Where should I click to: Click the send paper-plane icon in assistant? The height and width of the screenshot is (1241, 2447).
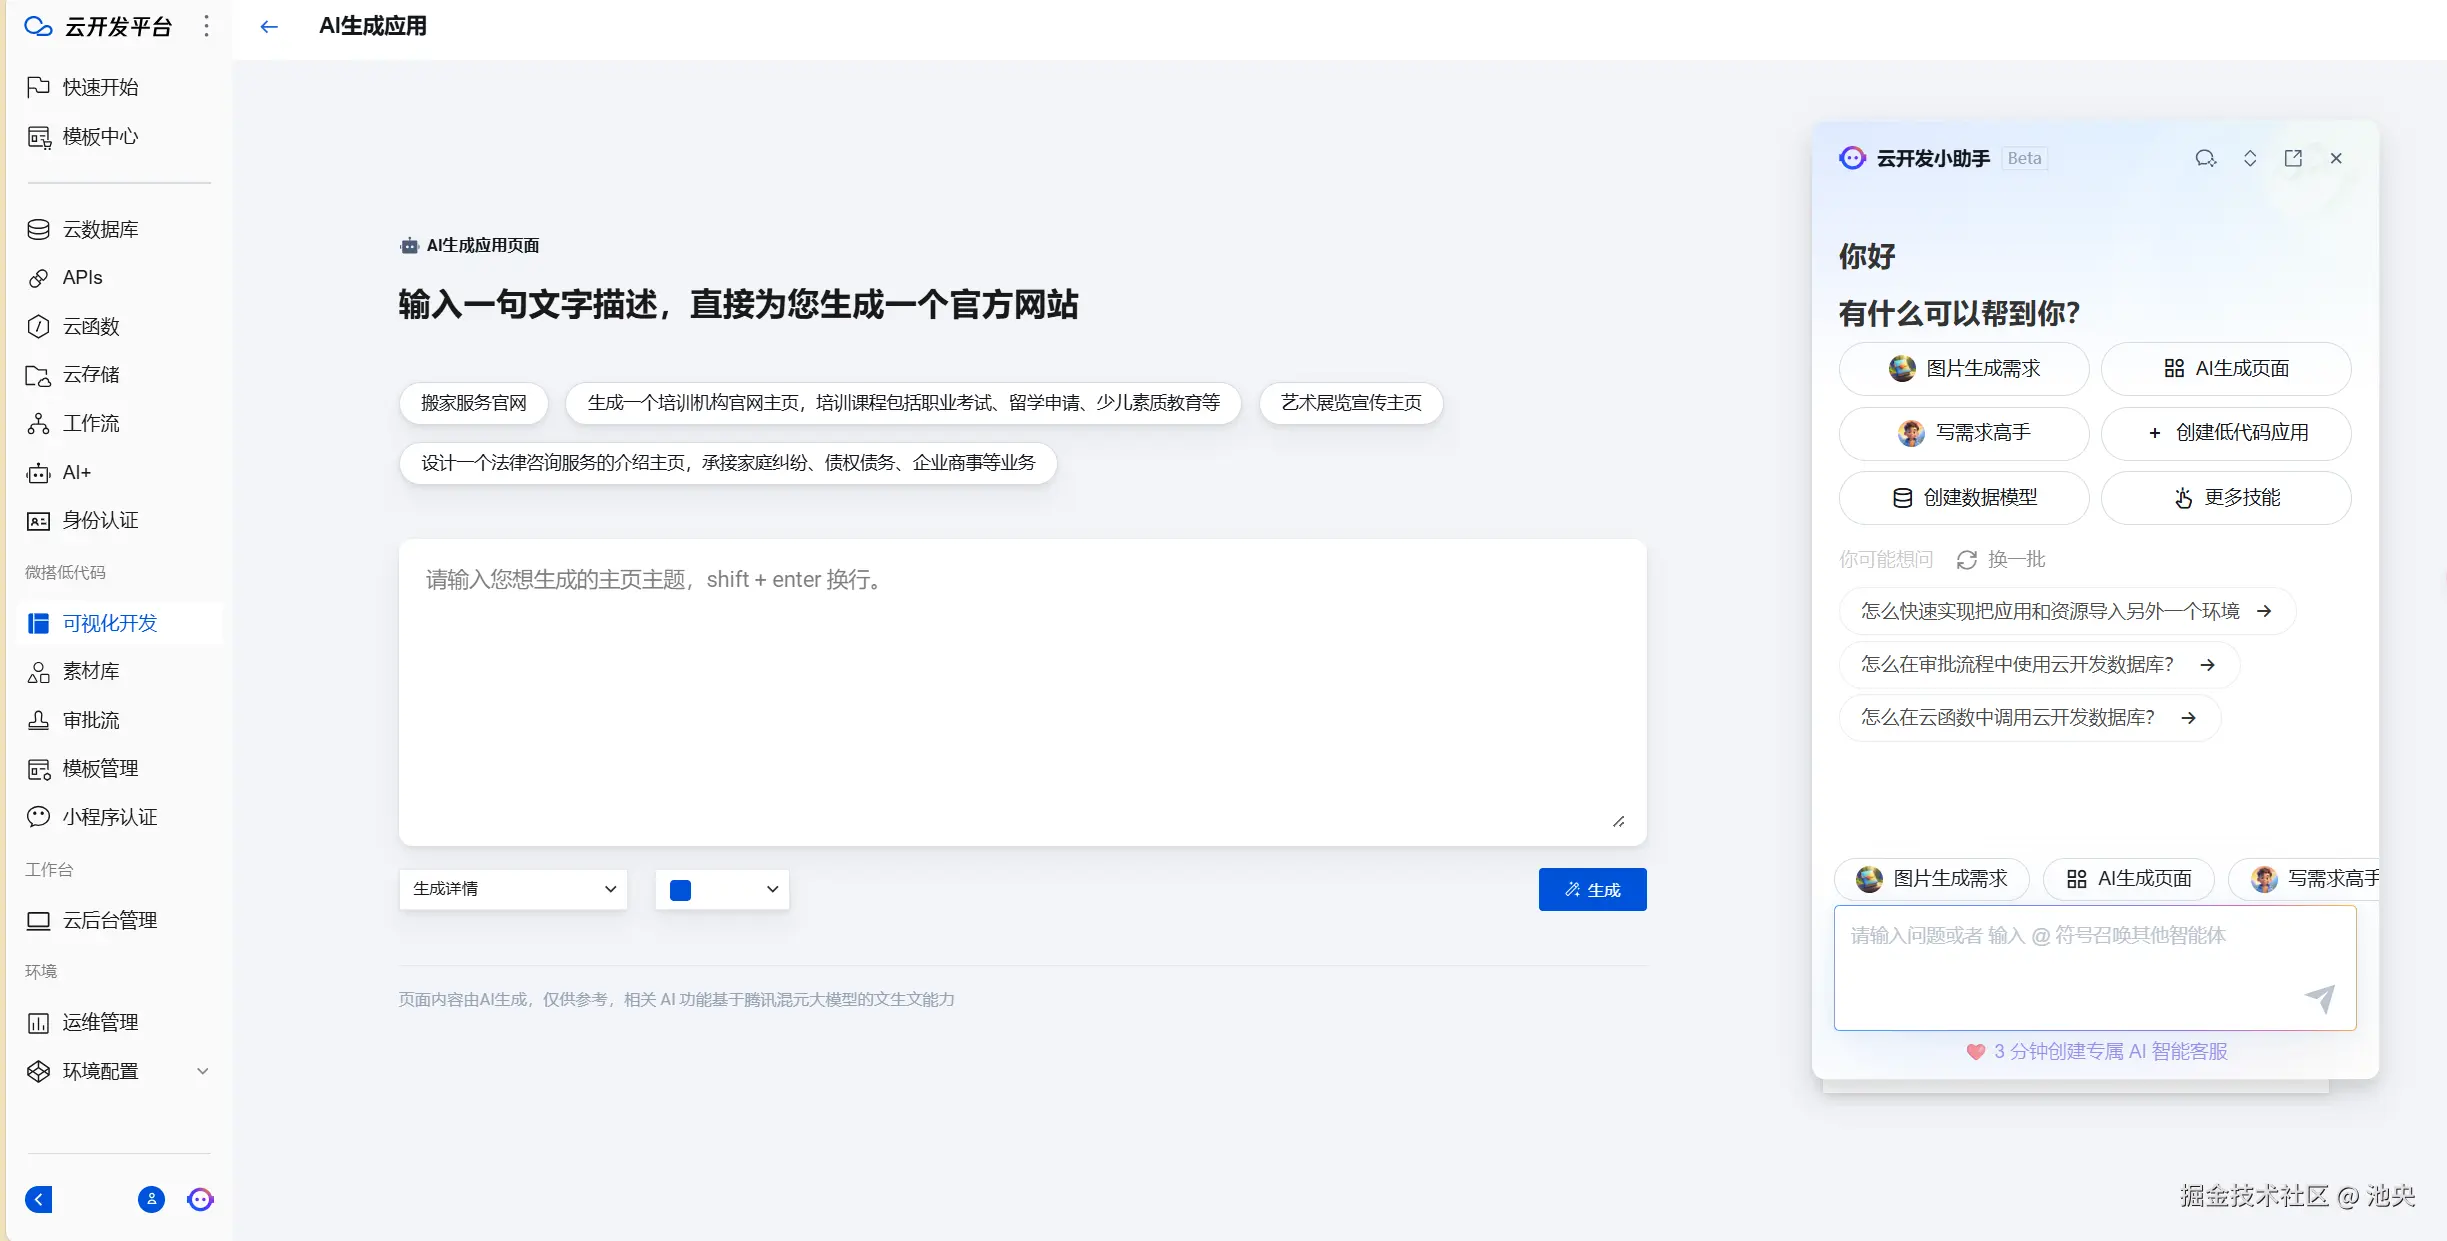(2319, 997)
